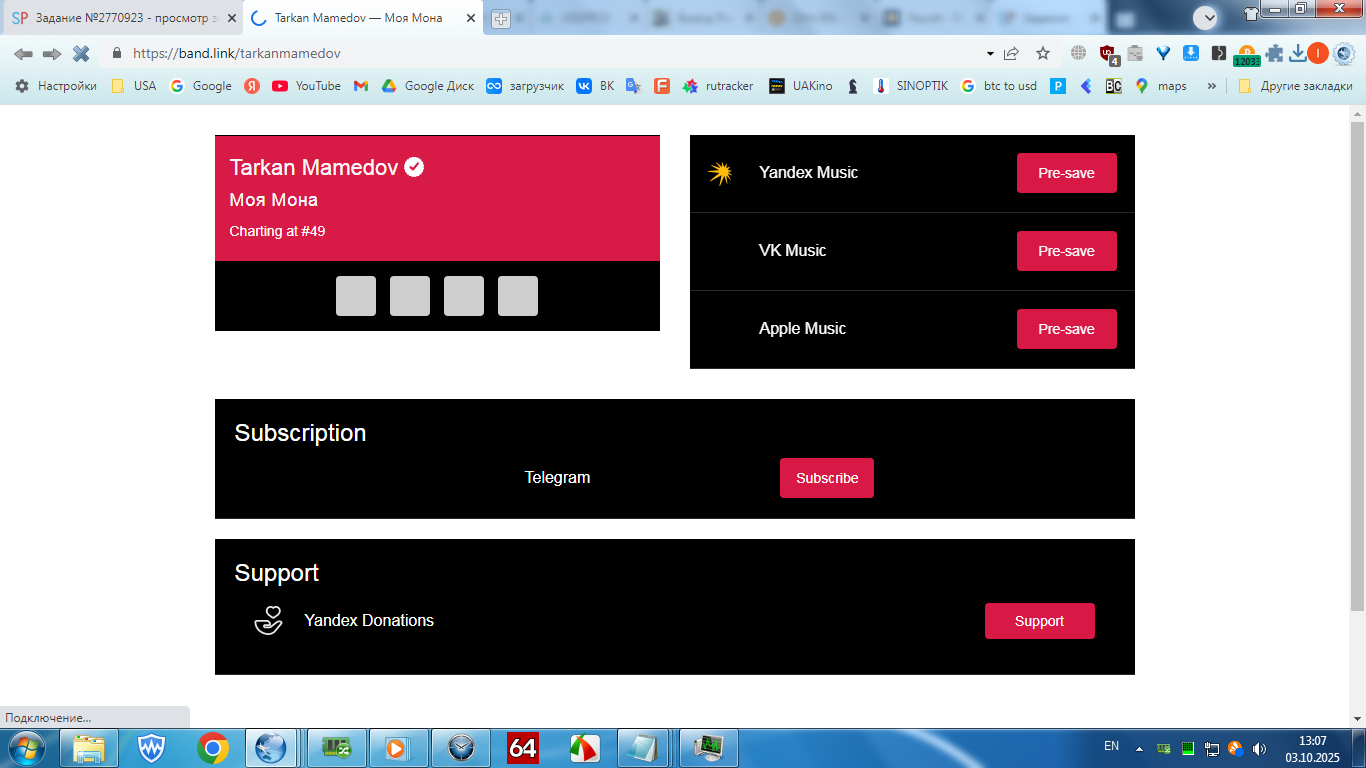1366x768 pixels.
Task: Click the fourth gray social placeholder square
Action: point(518,296)
